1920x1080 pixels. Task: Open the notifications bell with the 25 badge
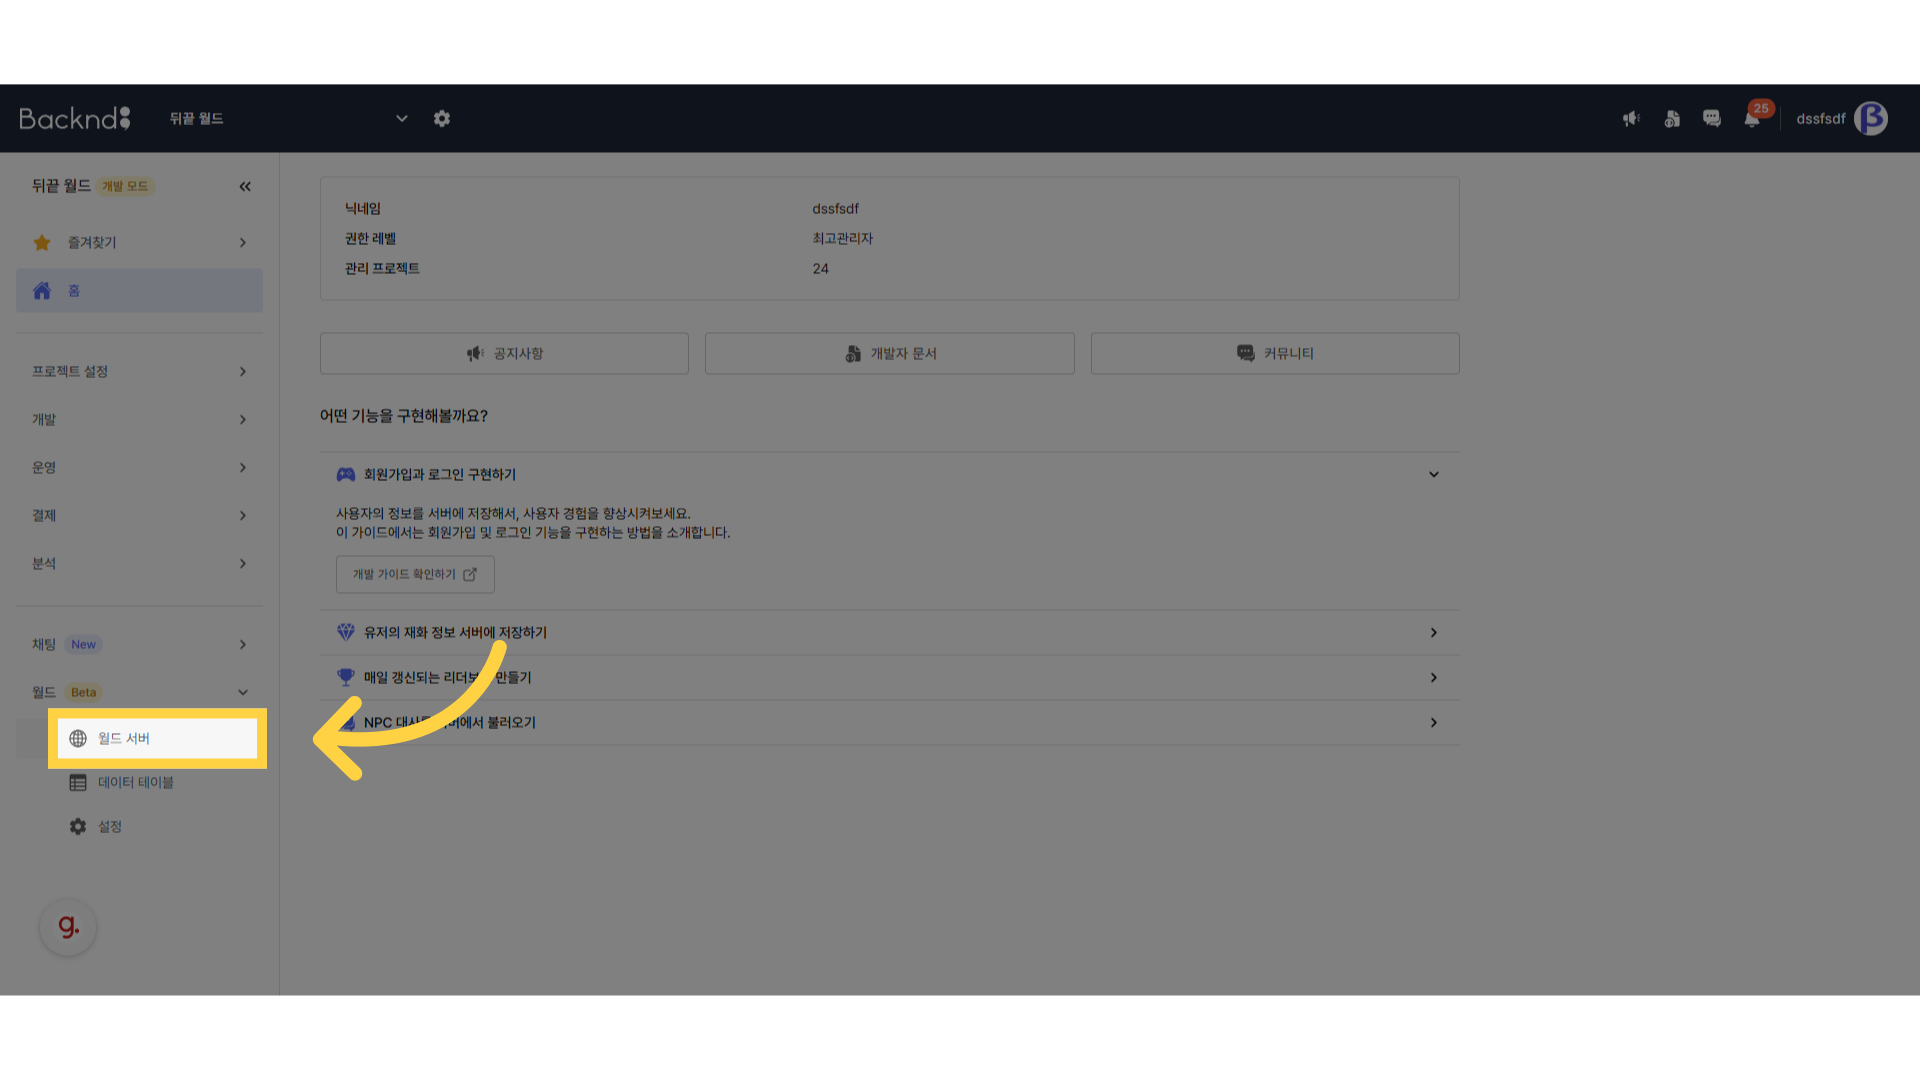[x=1752, y=118]
